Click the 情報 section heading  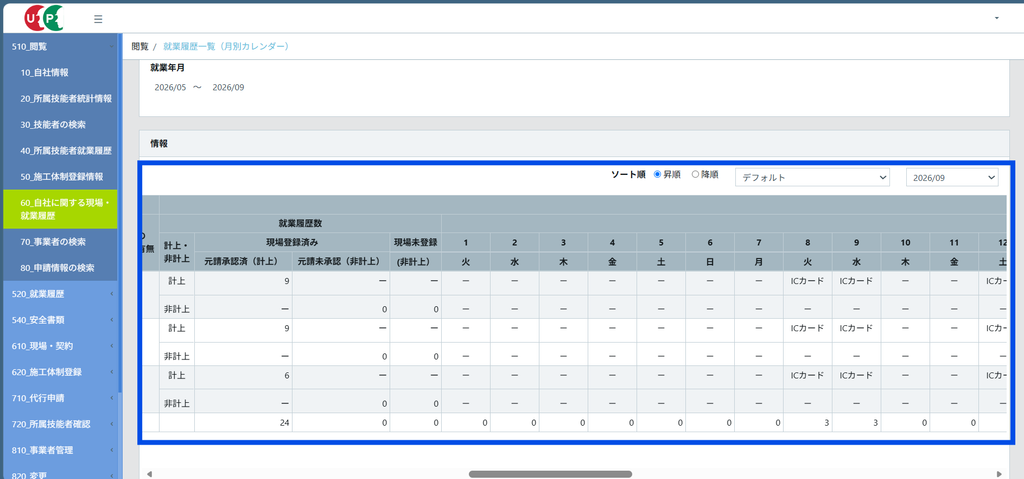point(159,143)
